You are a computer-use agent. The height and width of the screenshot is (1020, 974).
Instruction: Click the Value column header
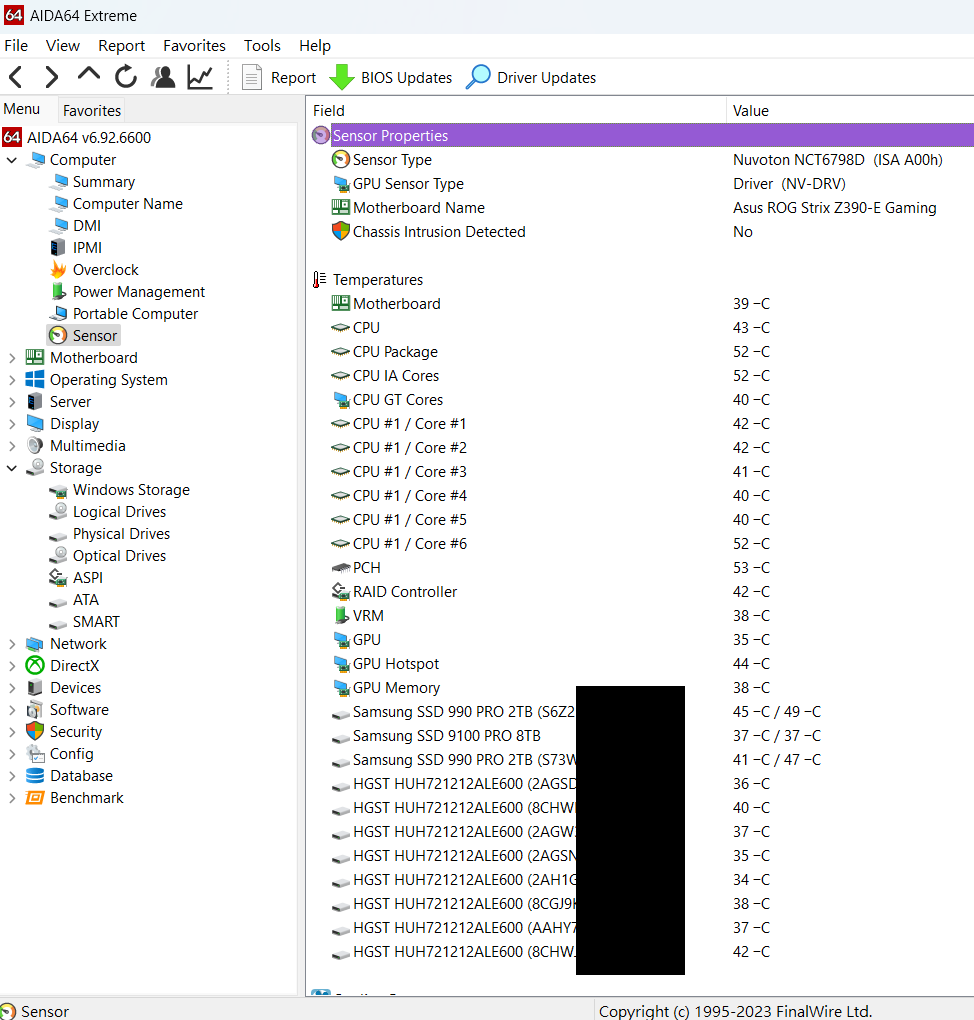pos(750,110)
